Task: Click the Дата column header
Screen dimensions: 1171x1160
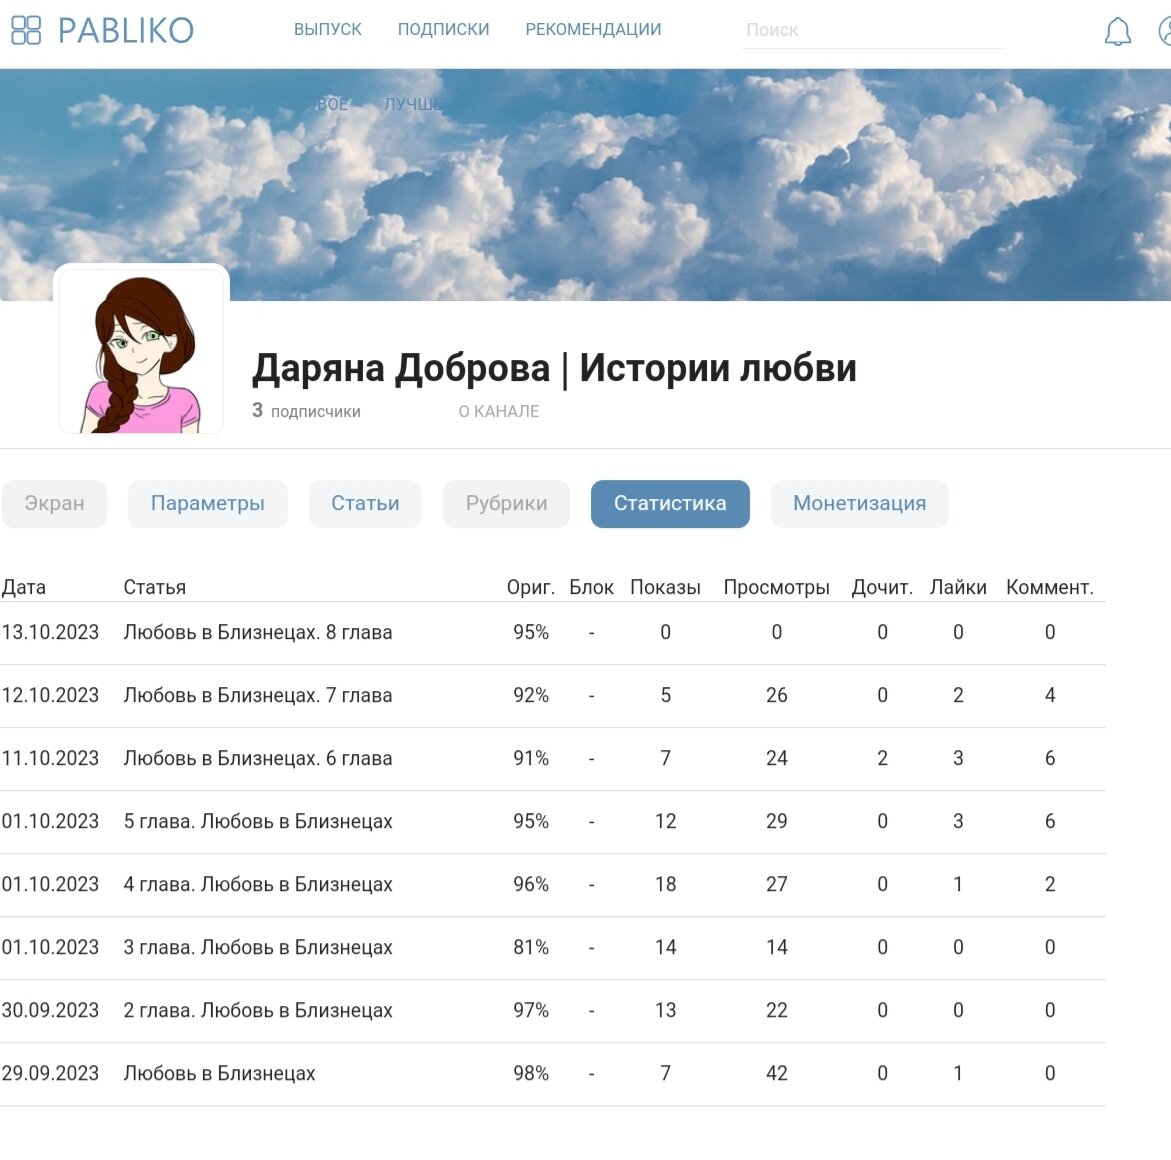Action: [25, 587]
